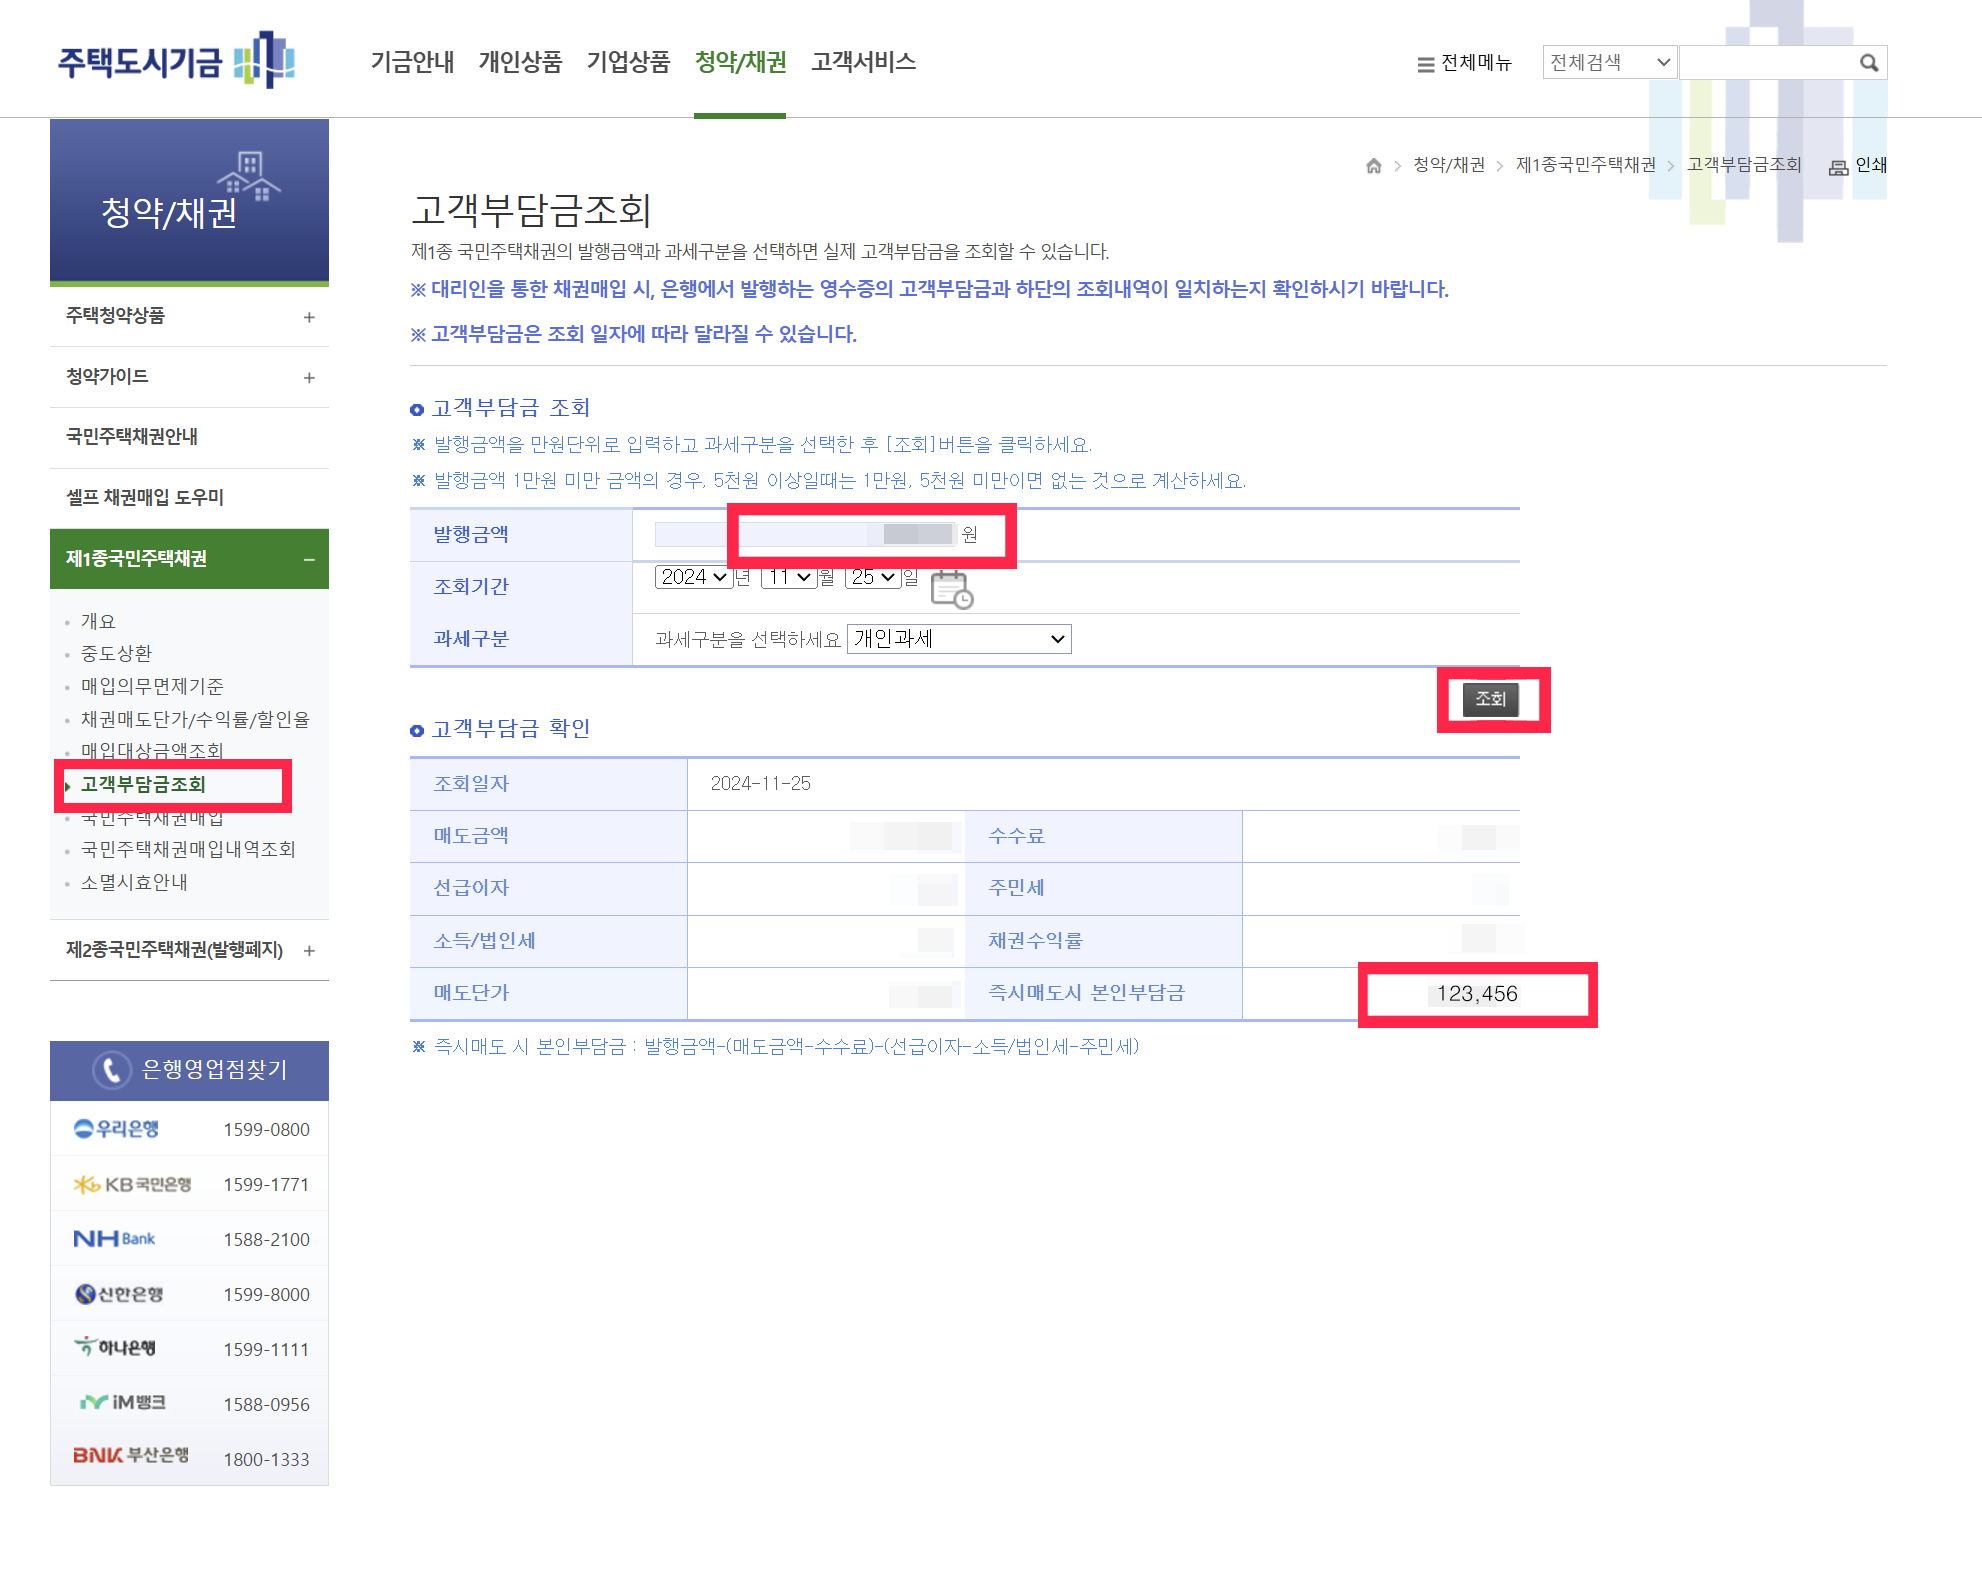
Task: Click the home breadcrumb icon
Action: (x=1374, y=166)
